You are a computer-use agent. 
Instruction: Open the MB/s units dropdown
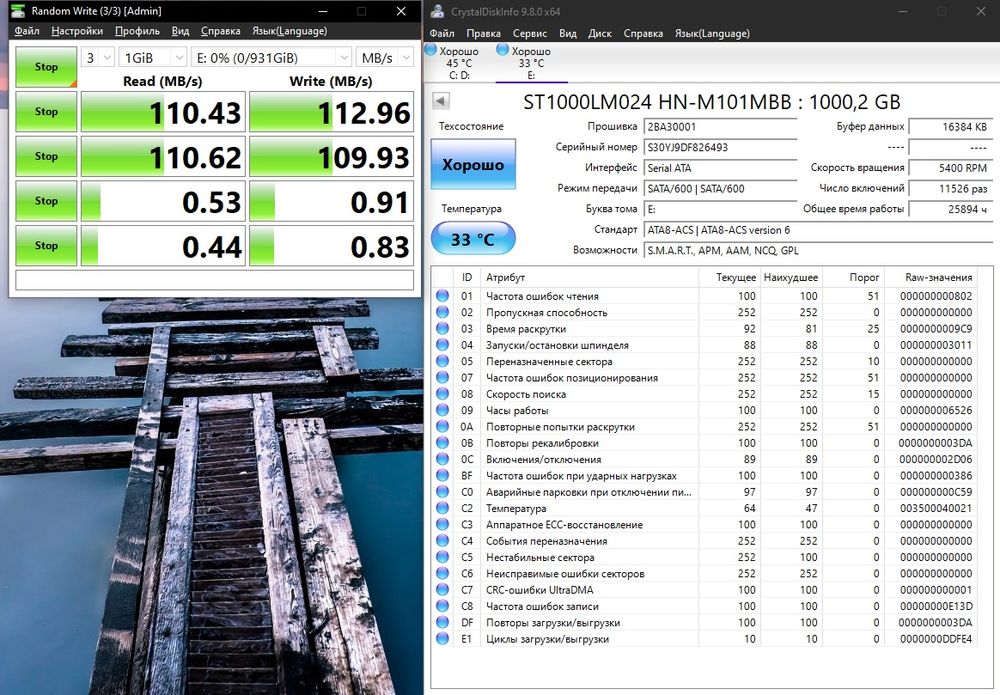(x=385, y=58)
